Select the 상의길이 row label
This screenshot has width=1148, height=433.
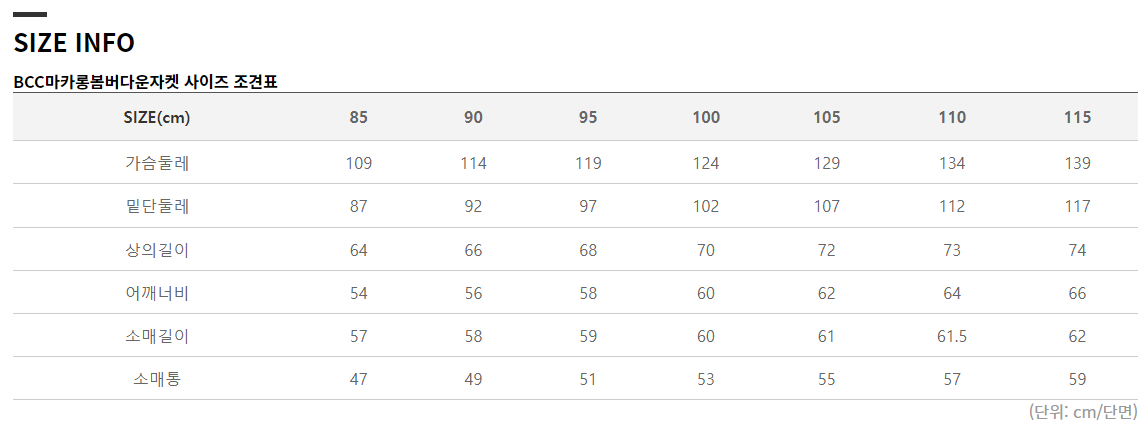(x=157, y=250)
